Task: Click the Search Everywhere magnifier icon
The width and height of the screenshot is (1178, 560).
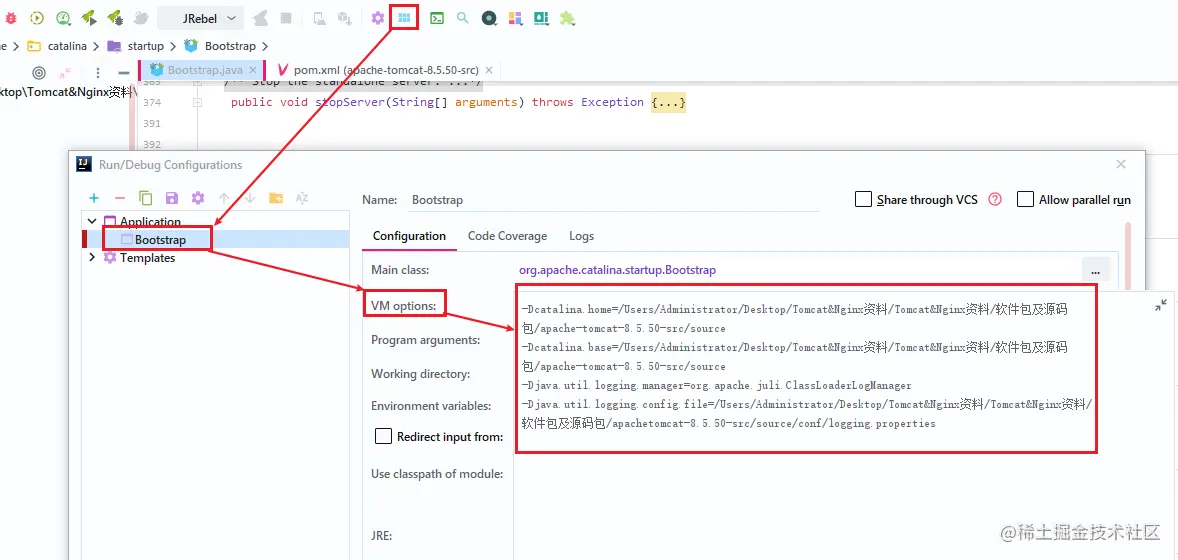Action: point(463,17)
